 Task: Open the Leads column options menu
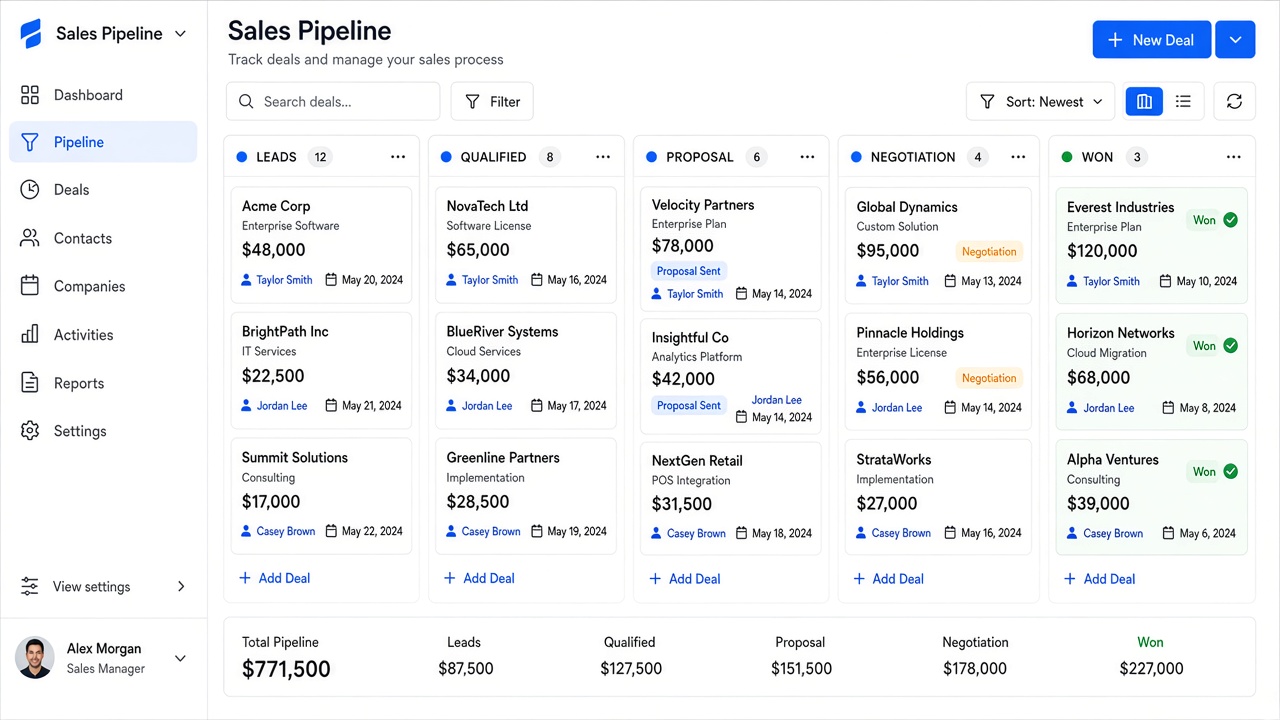click(398, 157)
